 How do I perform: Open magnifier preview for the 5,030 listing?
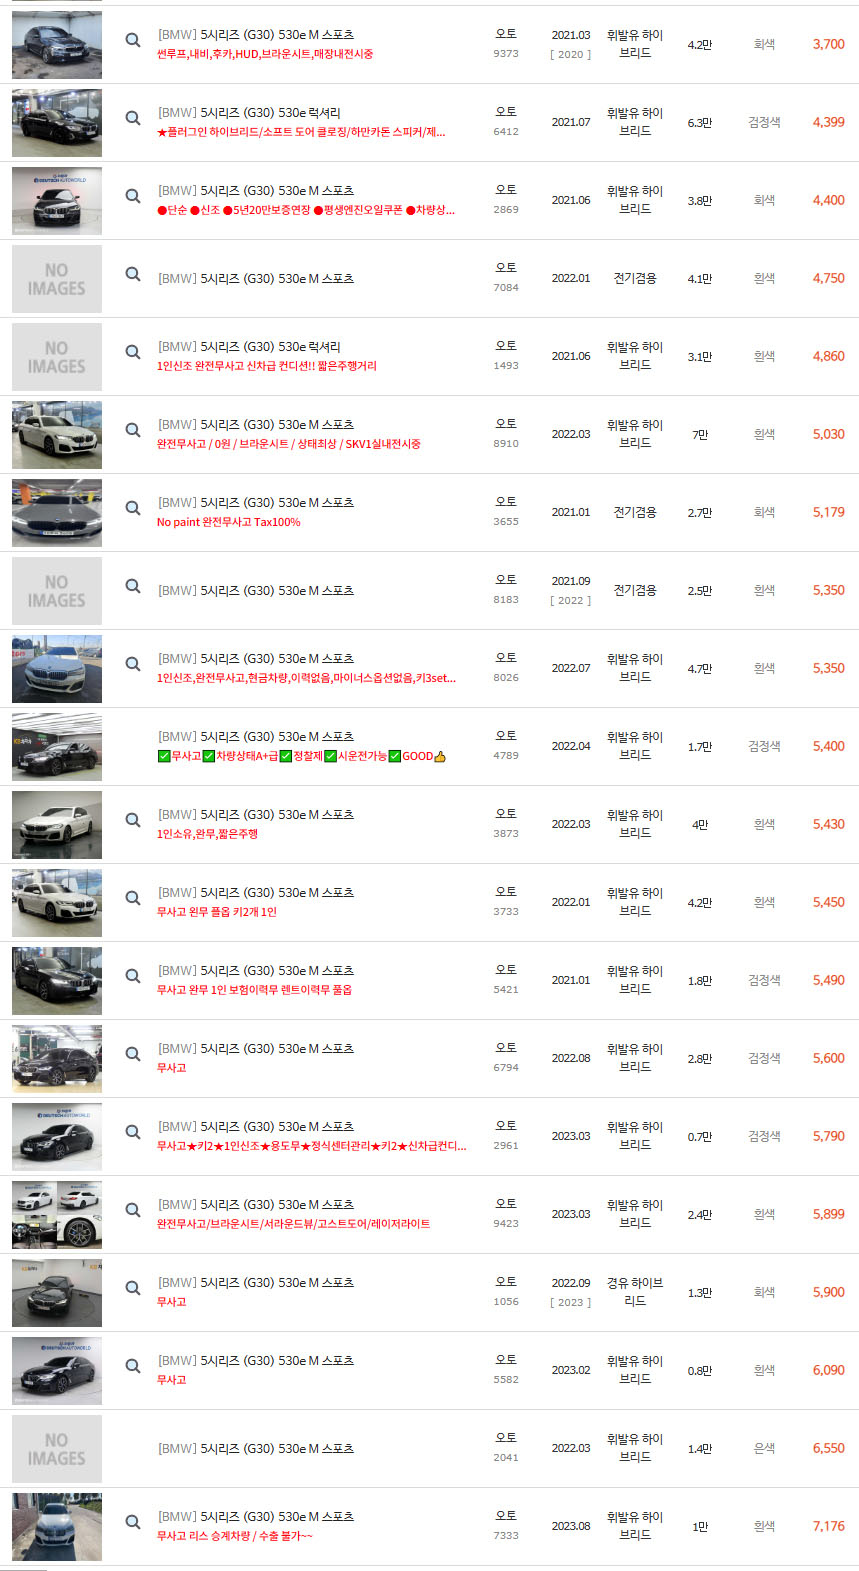click(x=132, y=430)
